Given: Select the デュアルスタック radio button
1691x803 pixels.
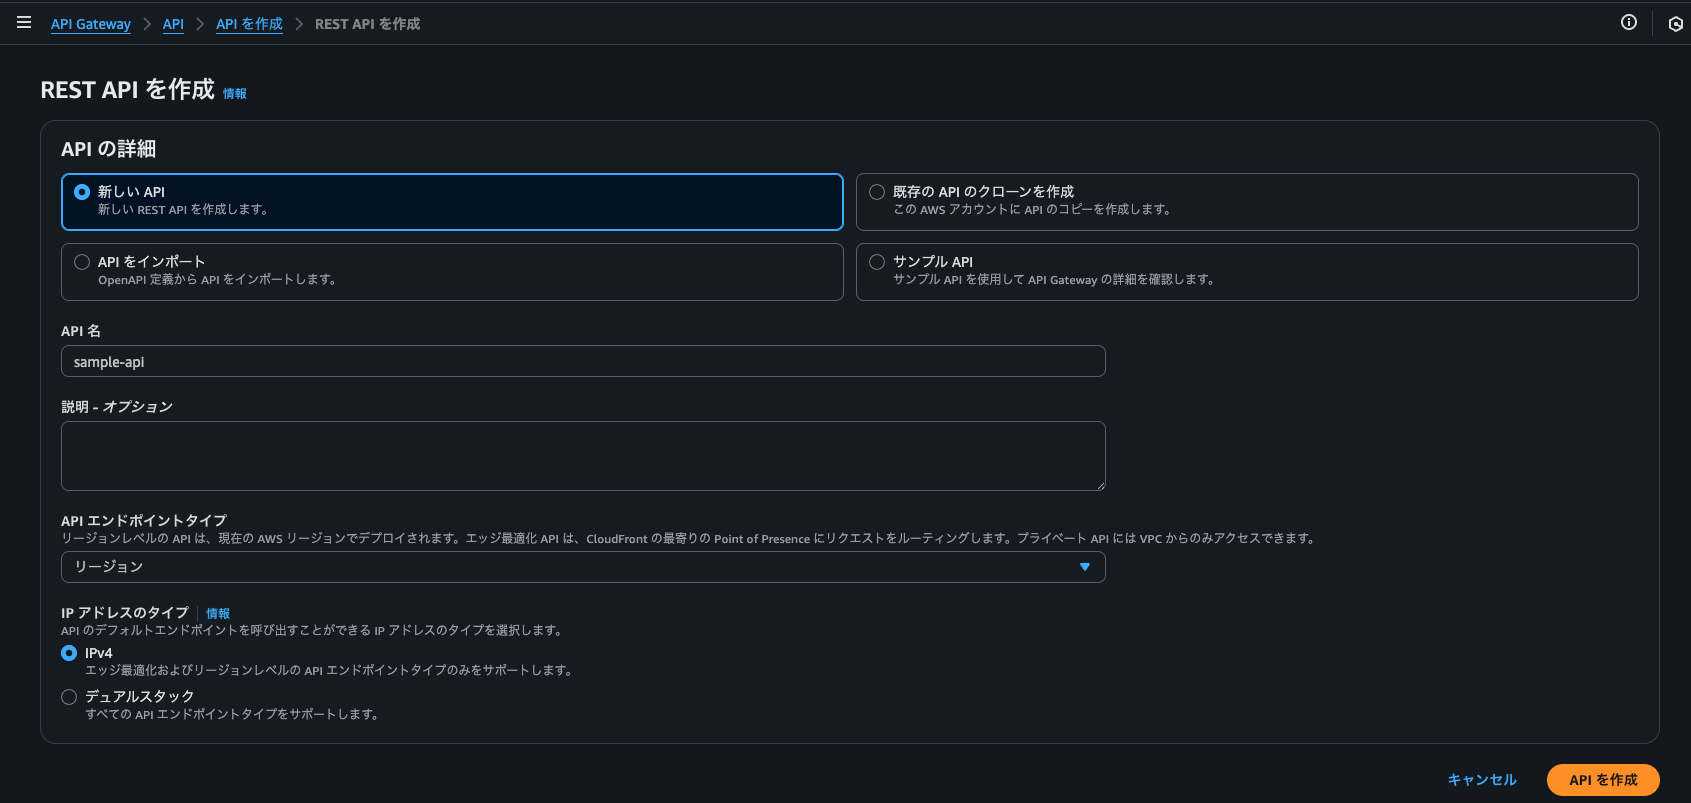Looking at the screenshot, I should click(69, 697).
